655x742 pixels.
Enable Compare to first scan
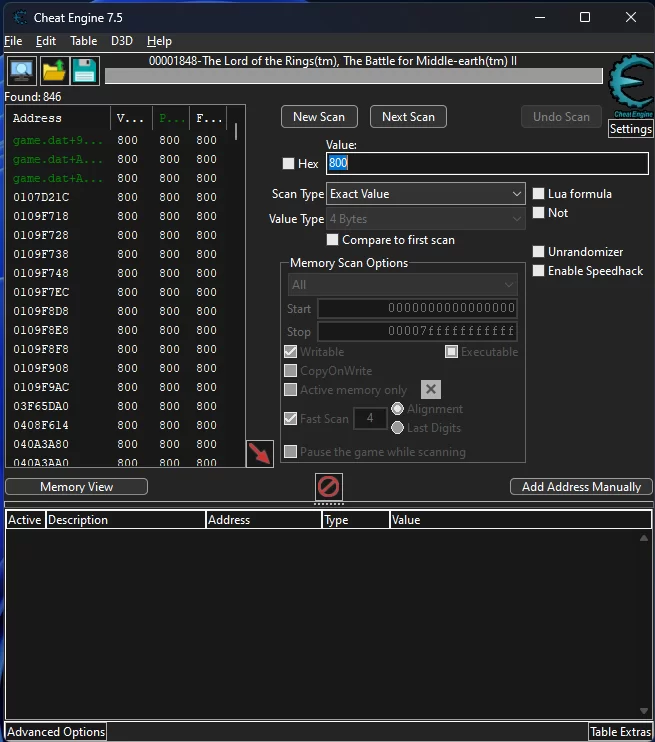click(x=332, y=240)
